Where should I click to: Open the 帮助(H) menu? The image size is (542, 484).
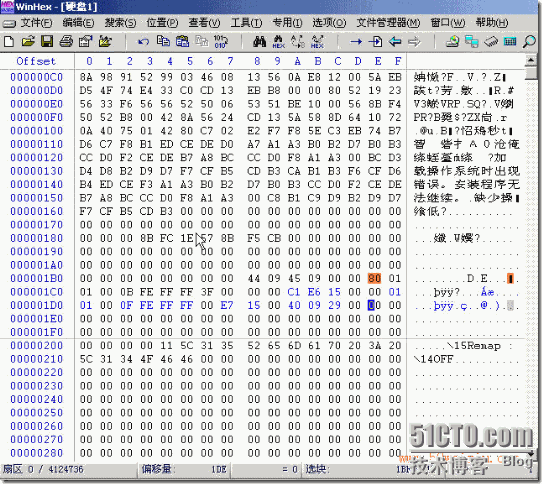point(492,23)
